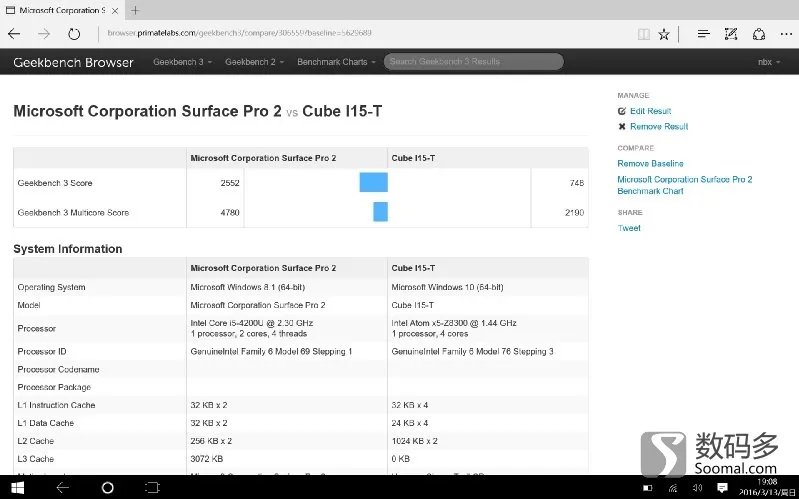Viewport: 799px width, 499px height.
Task: Add page to favorites with star icon
Action: (663, 34)
